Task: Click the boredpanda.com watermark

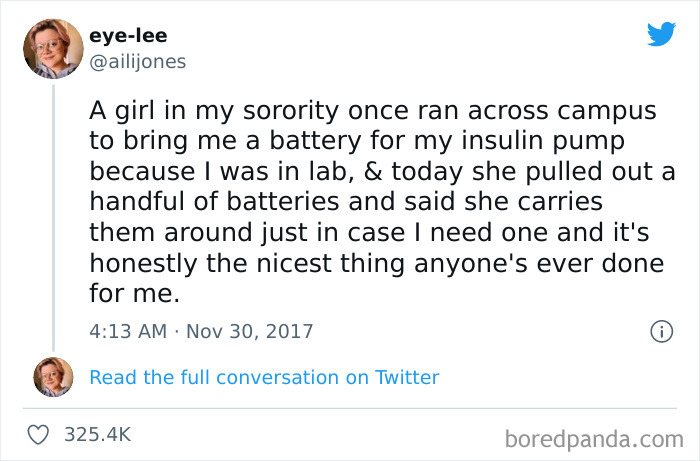Action: coord(594,437)
